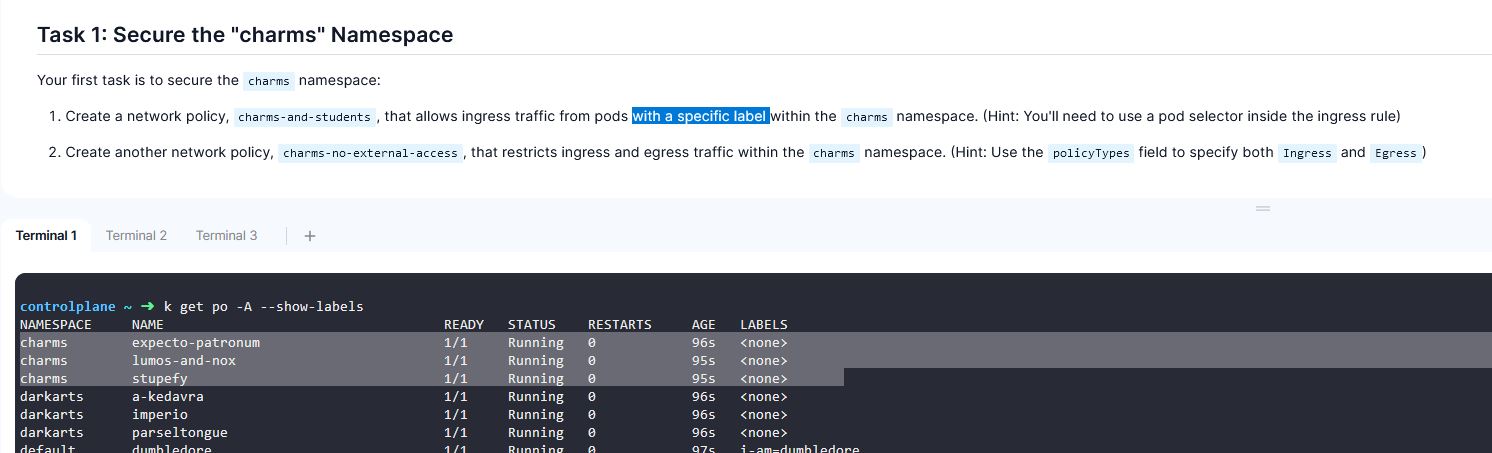
Task: Click the LABELS column header in output
Action: point(764,325)
